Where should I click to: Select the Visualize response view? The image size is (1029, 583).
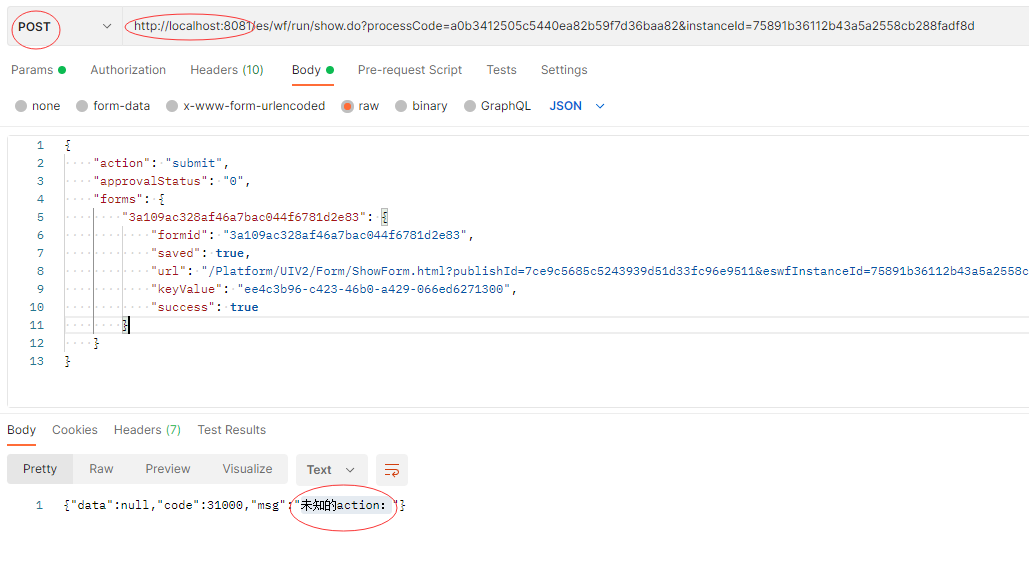[x=247, y=469]
